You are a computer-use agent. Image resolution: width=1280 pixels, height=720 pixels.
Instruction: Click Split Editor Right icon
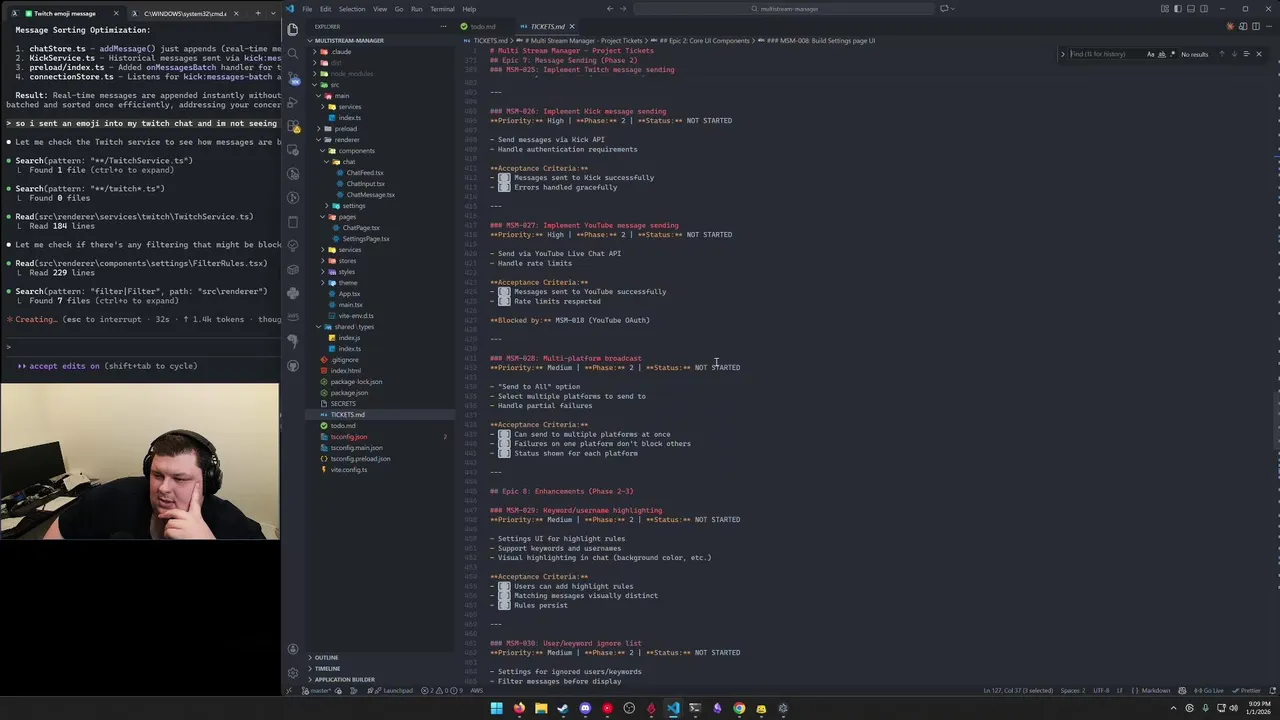(1257, 26)
